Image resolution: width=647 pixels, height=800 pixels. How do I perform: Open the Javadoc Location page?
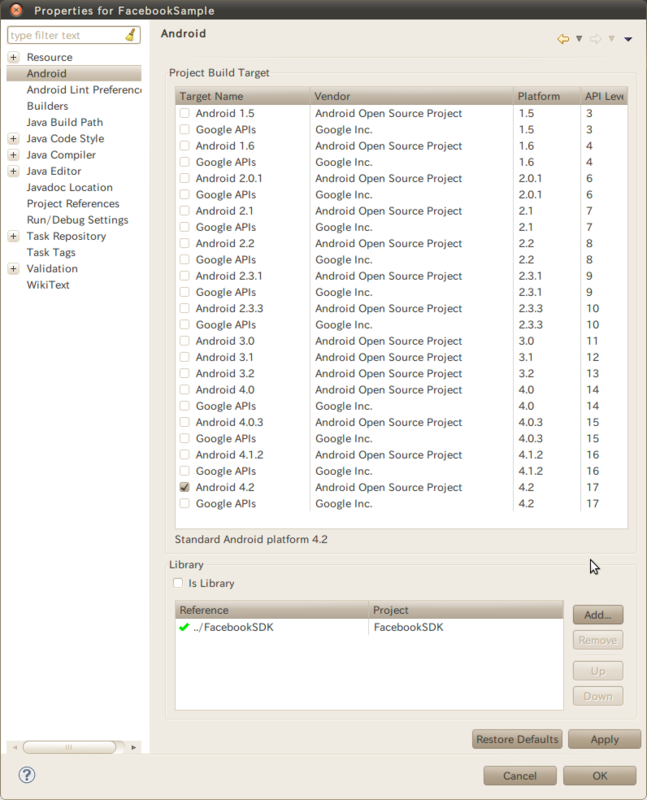click(69, 187)
